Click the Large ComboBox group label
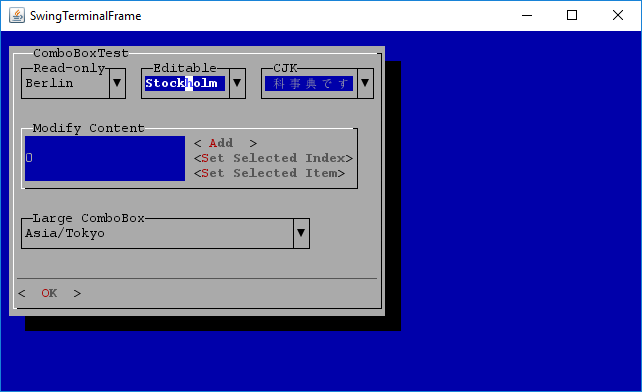642x392 pixels. pos(88,218)
